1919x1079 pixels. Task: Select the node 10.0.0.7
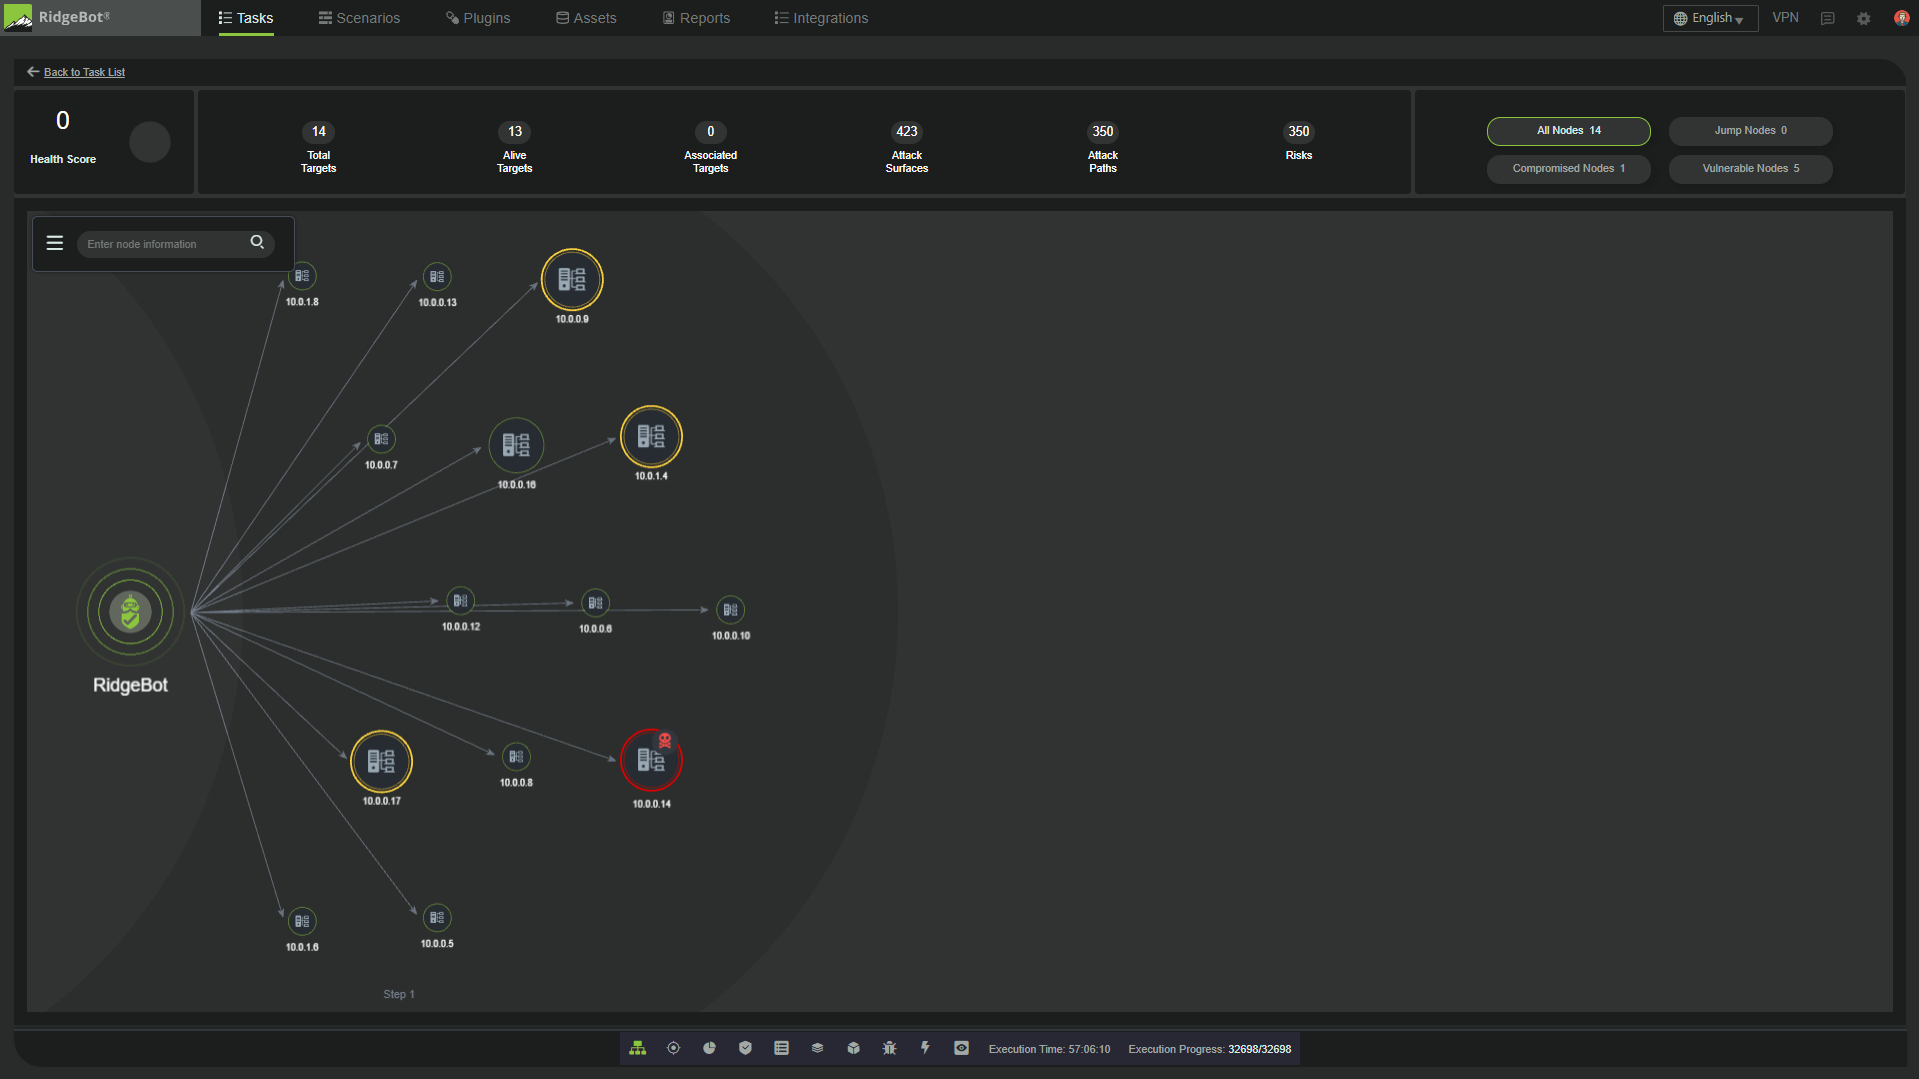click(x=381, y=439)
